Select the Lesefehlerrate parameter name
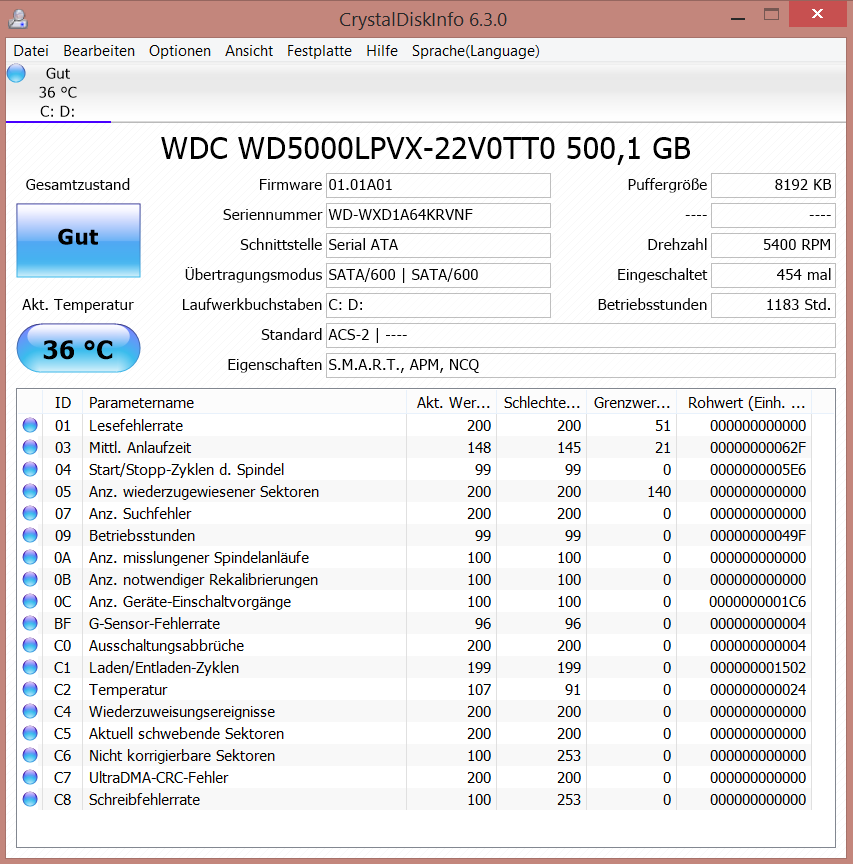The image size is (853, 864). (x=136, y=425)
